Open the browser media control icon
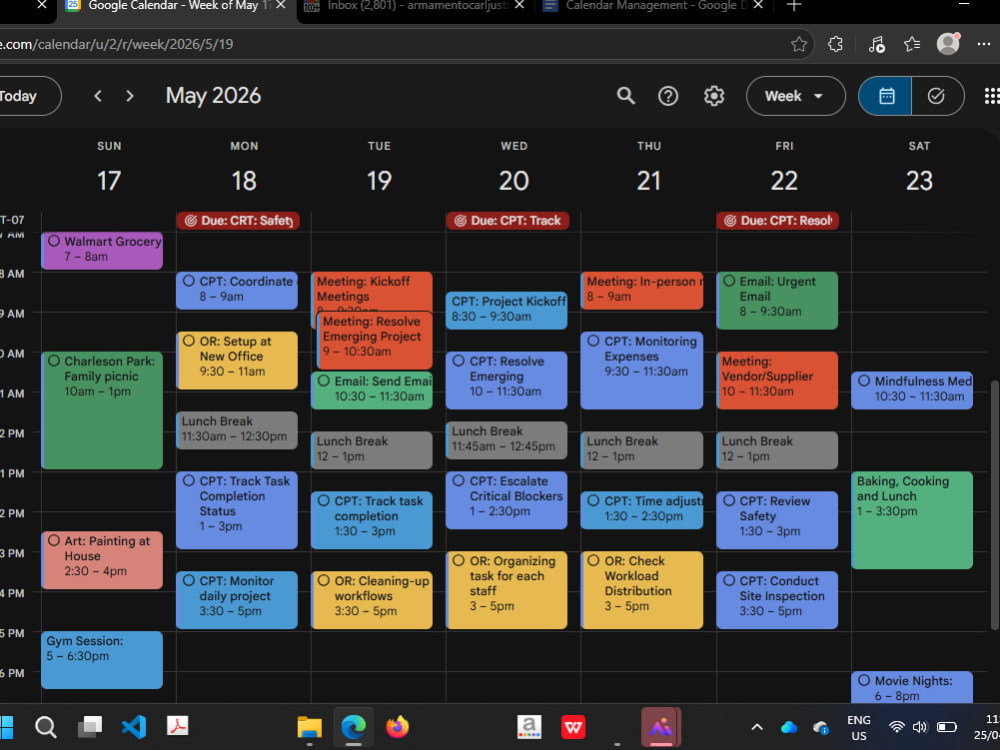Screen dimensions: 1000x750 [876, 44]
